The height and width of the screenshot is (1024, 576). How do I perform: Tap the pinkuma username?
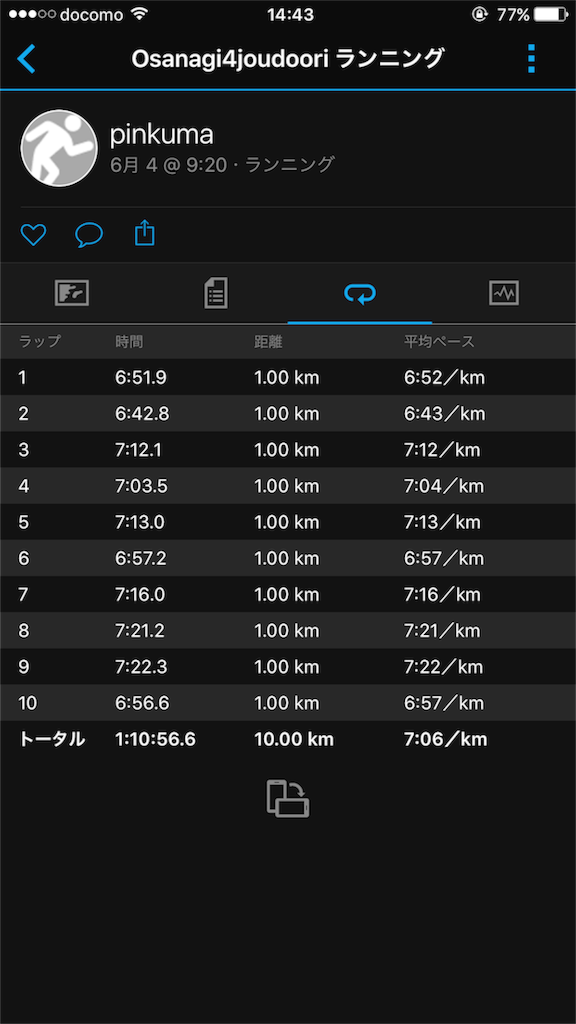tap(161, 135)
